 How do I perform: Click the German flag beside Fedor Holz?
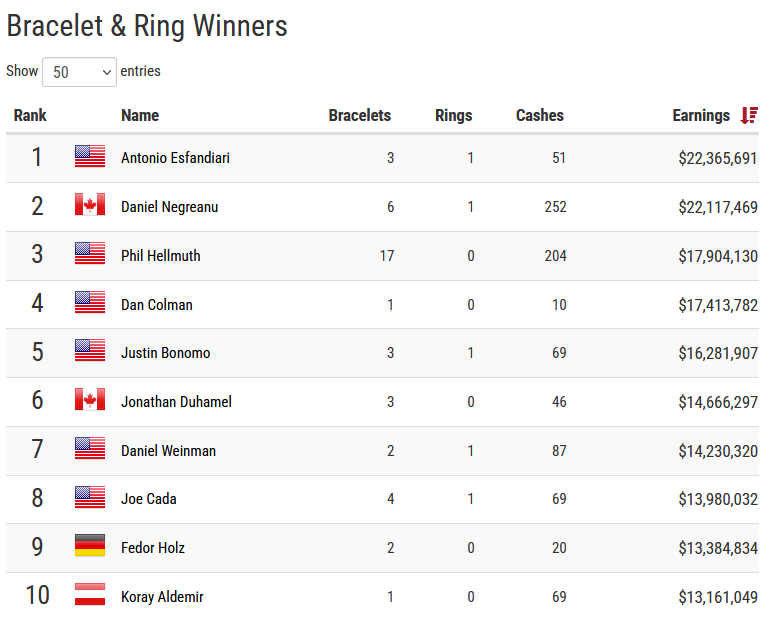click(x=90, y=546)
